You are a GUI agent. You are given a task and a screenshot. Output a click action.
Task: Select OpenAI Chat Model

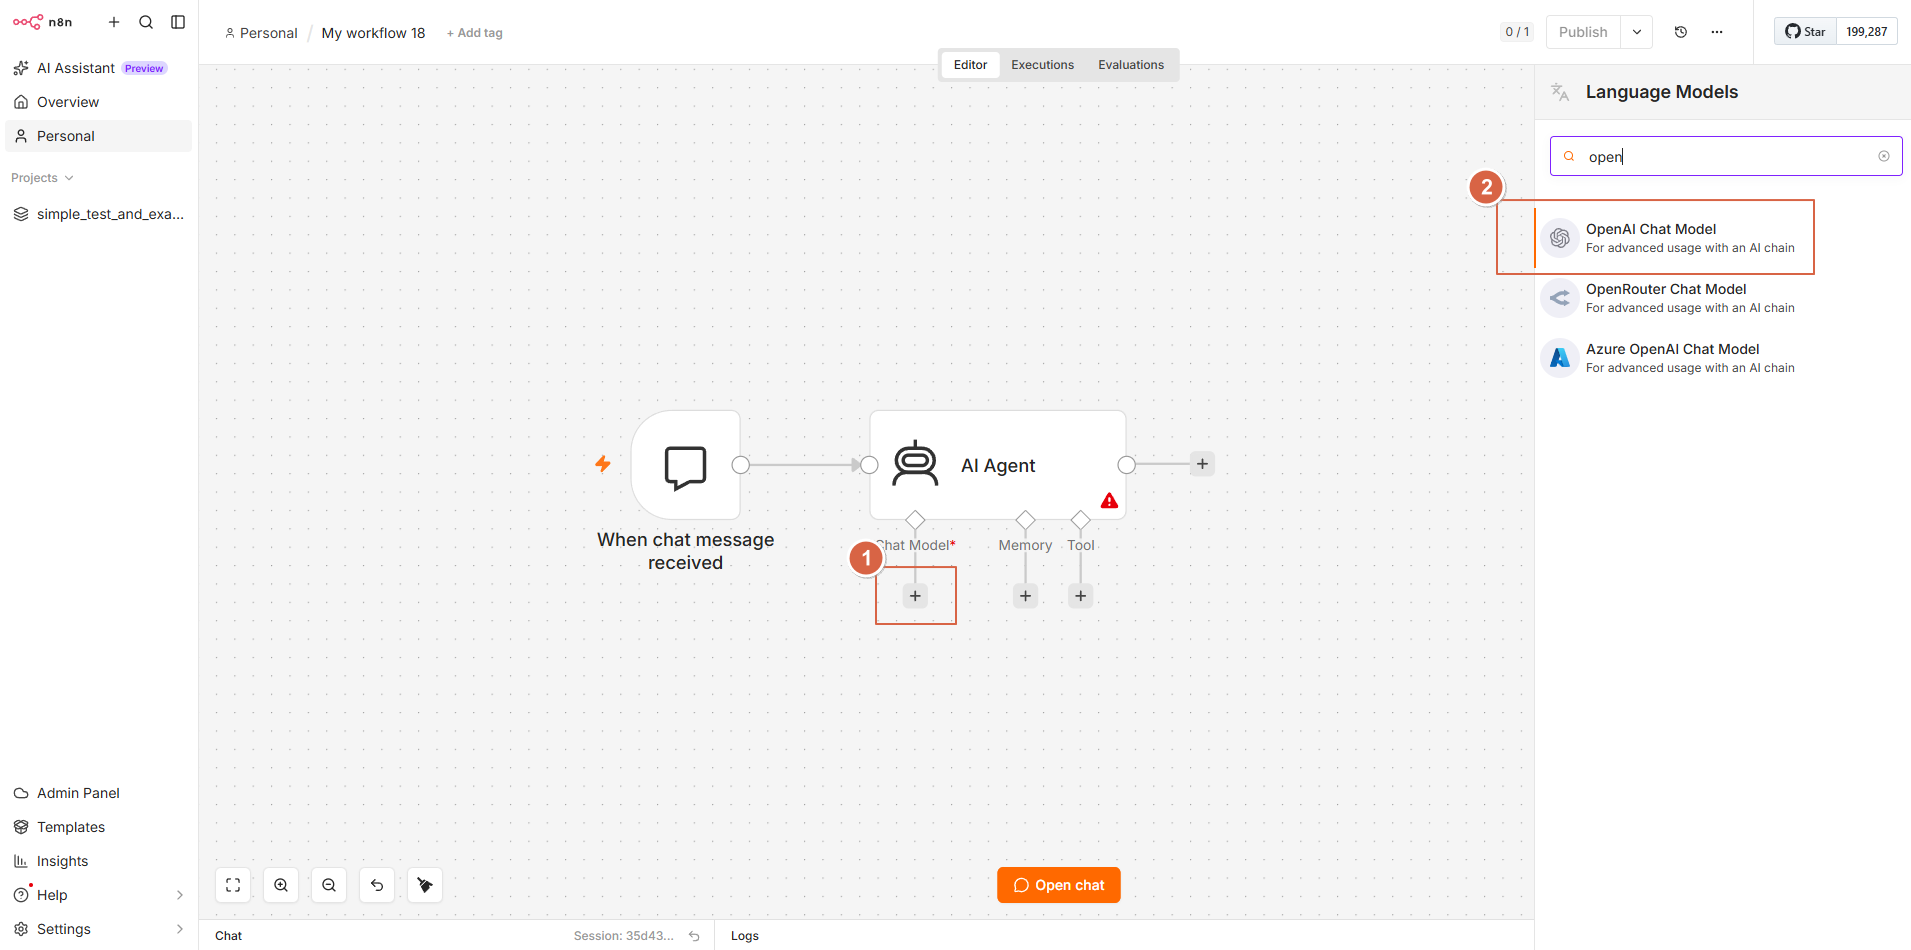[1723, 238]
